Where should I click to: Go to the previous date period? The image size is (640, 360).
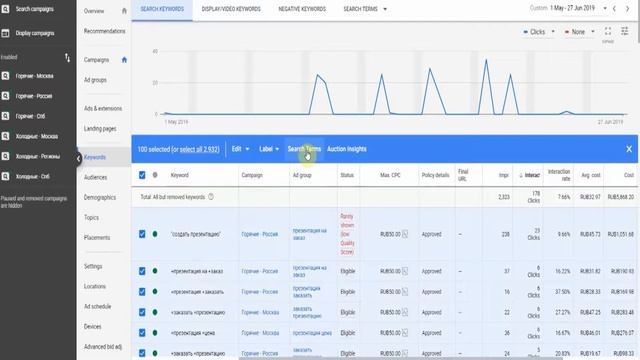(614, 9)
